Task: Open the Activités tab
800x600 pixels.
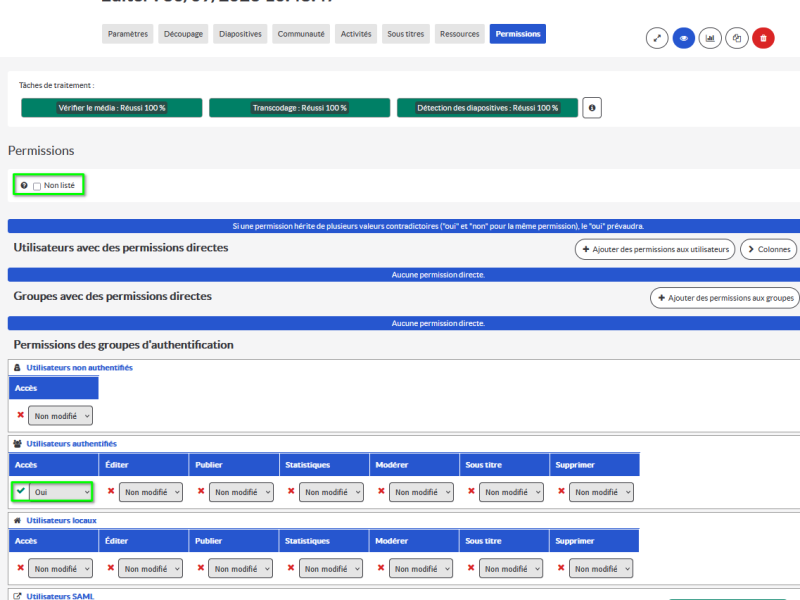Action: click(x=356, y=34)
